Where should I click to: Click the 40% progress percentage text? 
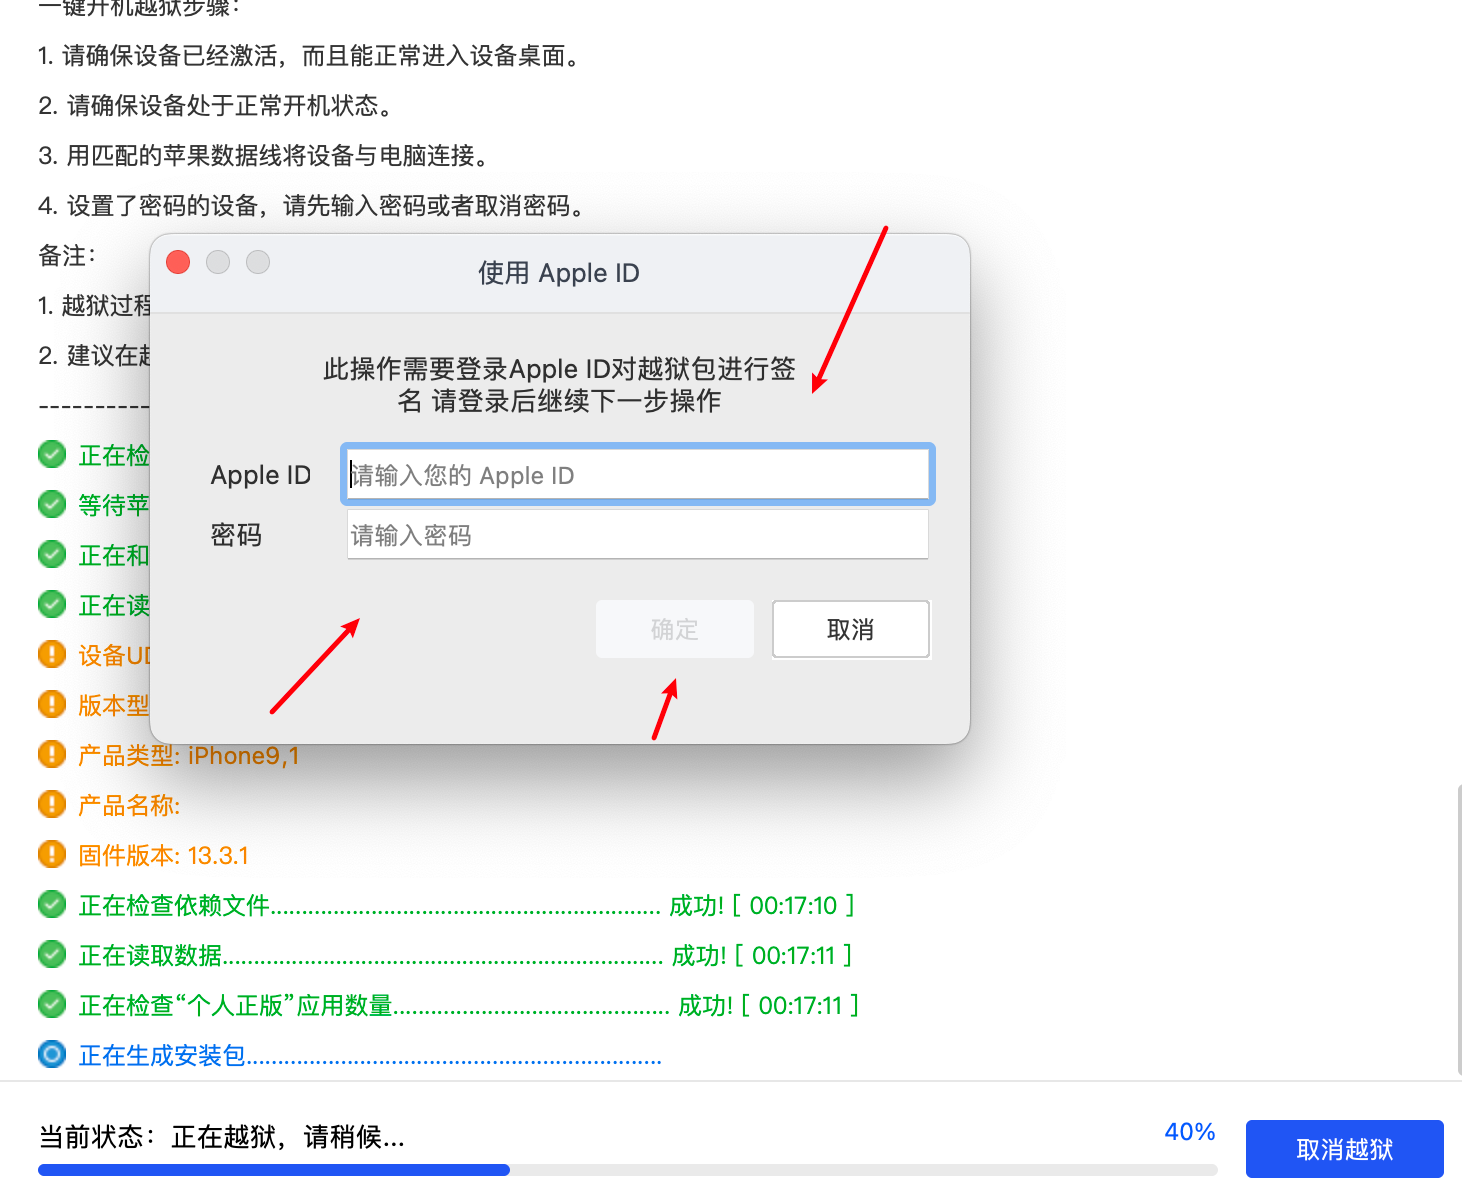[1190, 1132]
